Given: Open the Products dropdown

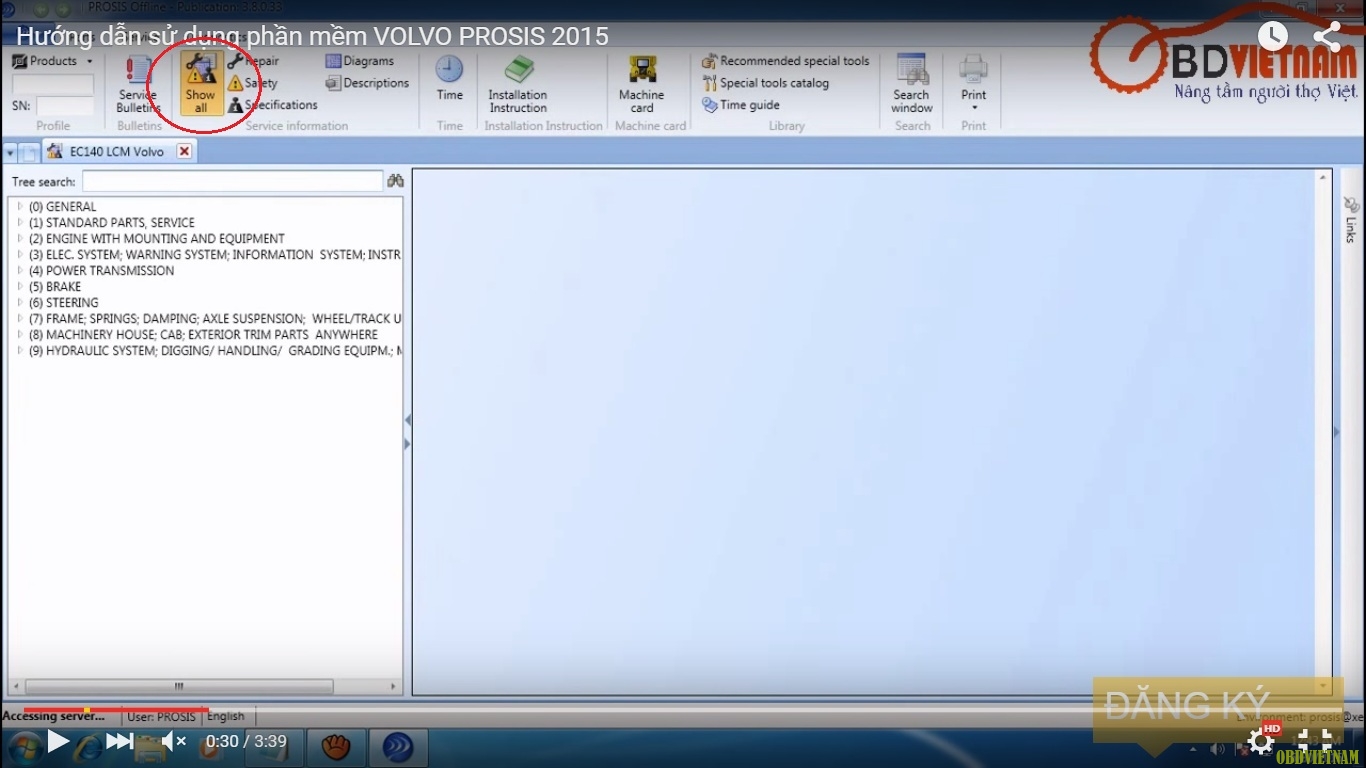Looking at the screenshot, I should [53, 61].
